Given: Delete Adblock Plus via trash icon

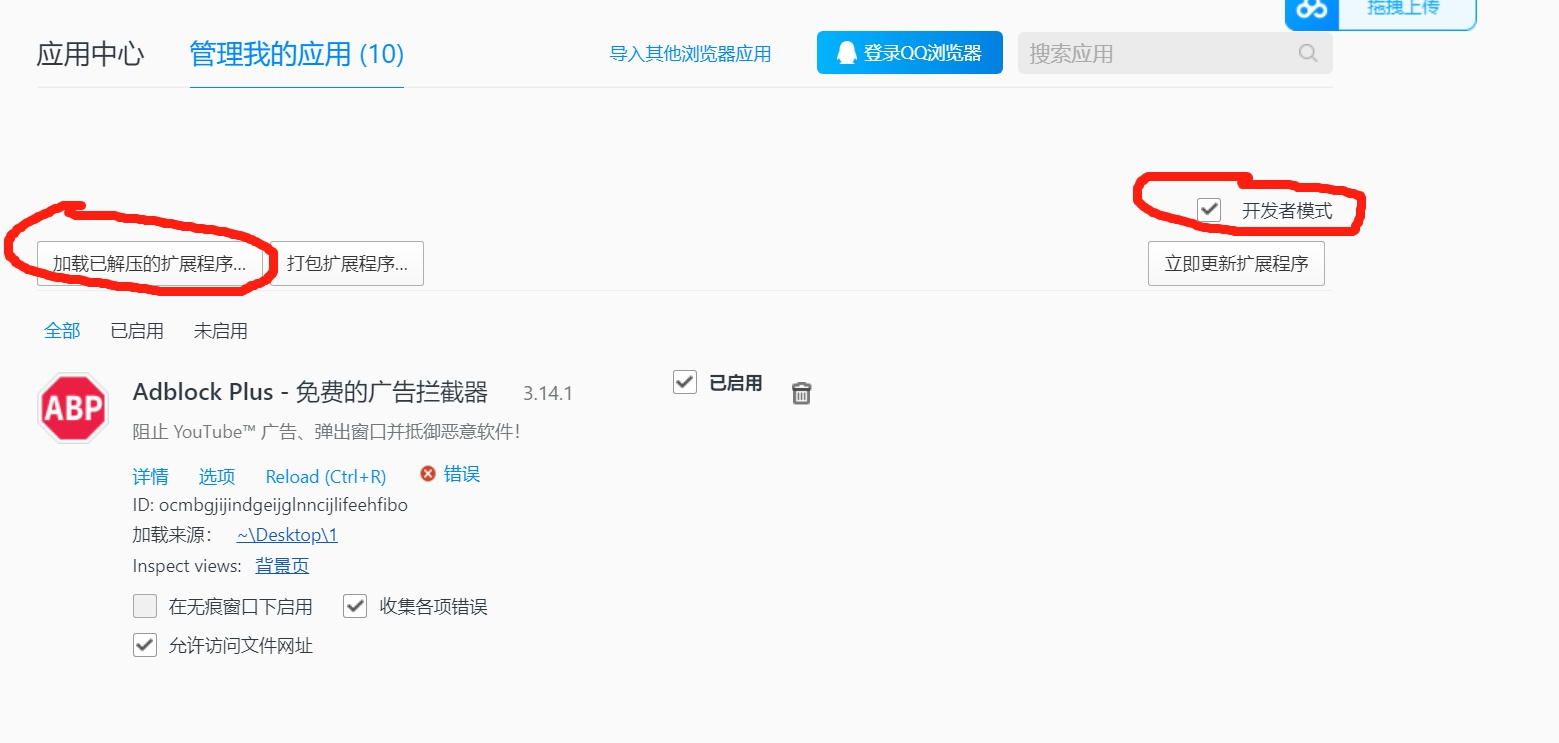Looking at the screenshot, I should pos(801,393).
